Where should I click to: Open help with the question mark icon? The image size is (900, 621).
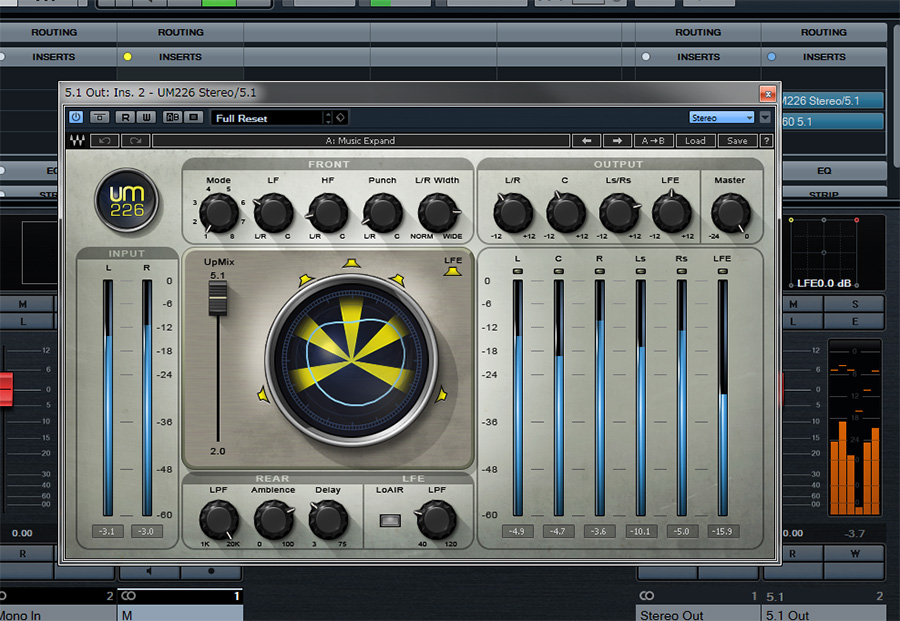(766, 141)
